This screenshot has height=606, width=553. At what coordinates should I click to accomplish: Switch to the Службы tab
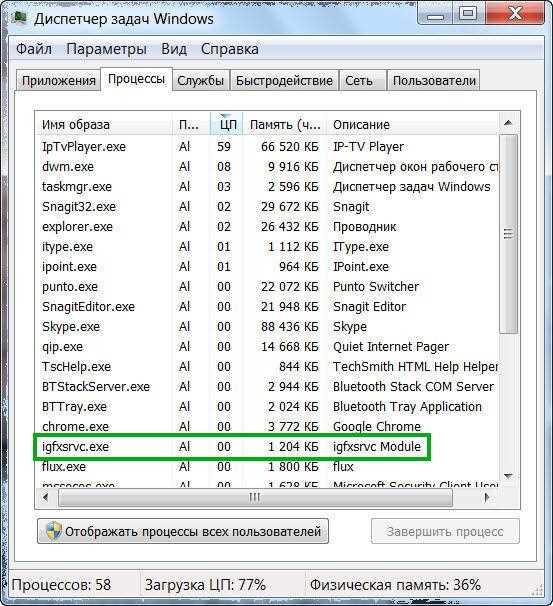pyautogui.click(x=201, y=80)
